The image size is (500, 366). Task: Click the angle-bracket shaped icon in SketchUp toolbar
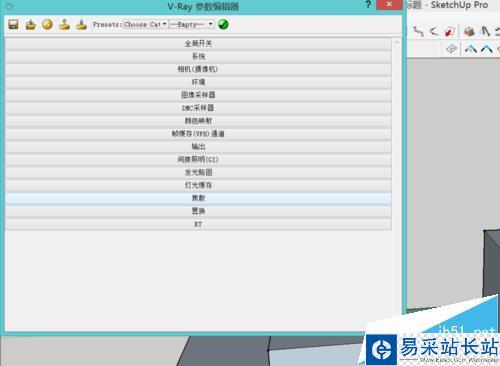click(434, 31)
